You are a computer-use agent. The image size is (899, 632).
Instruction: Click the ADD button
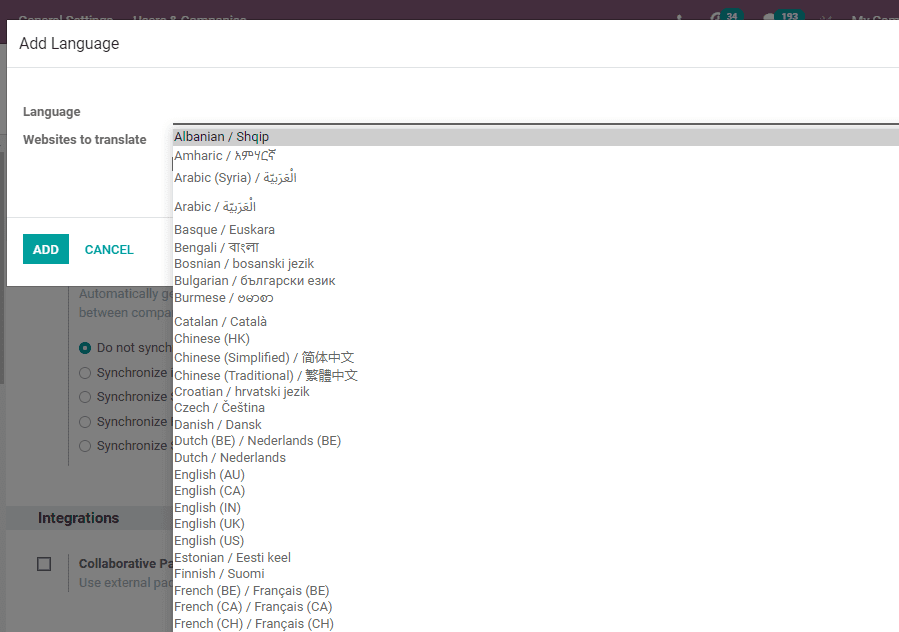point(46,249)
